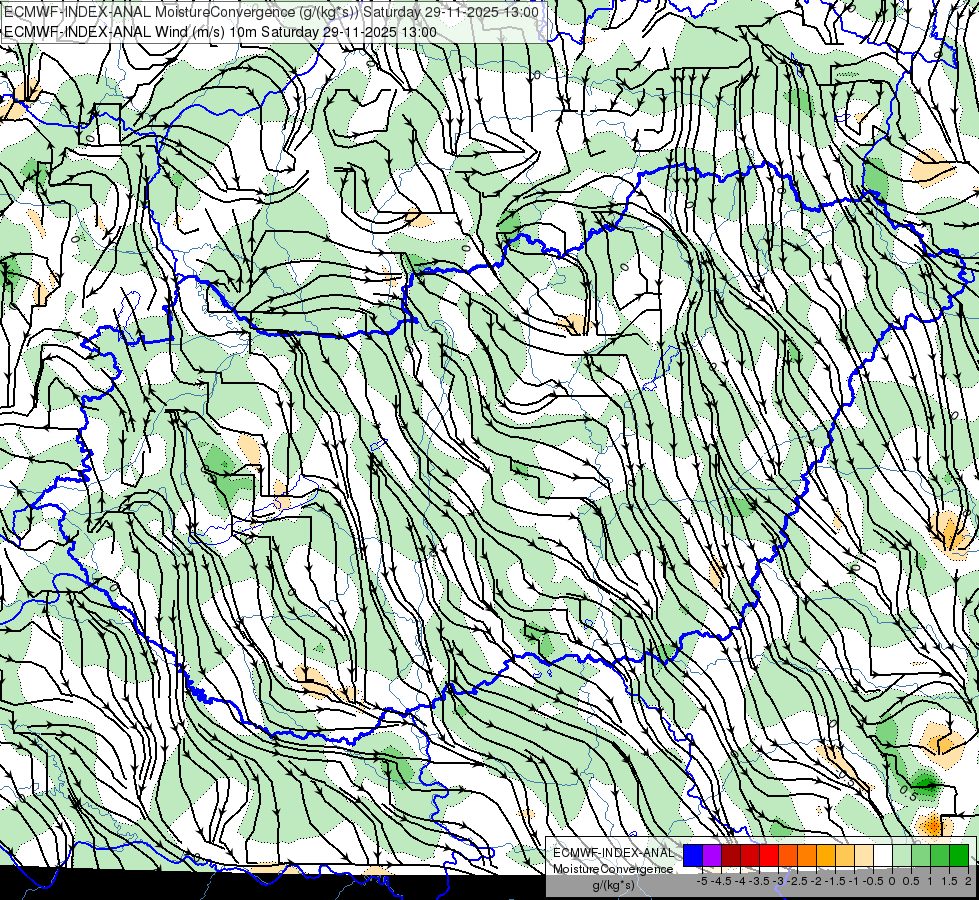Viewport: 979px width, 900px height.
Task: Click the darkest green legend swatch
Action: (x=959, y=855)
